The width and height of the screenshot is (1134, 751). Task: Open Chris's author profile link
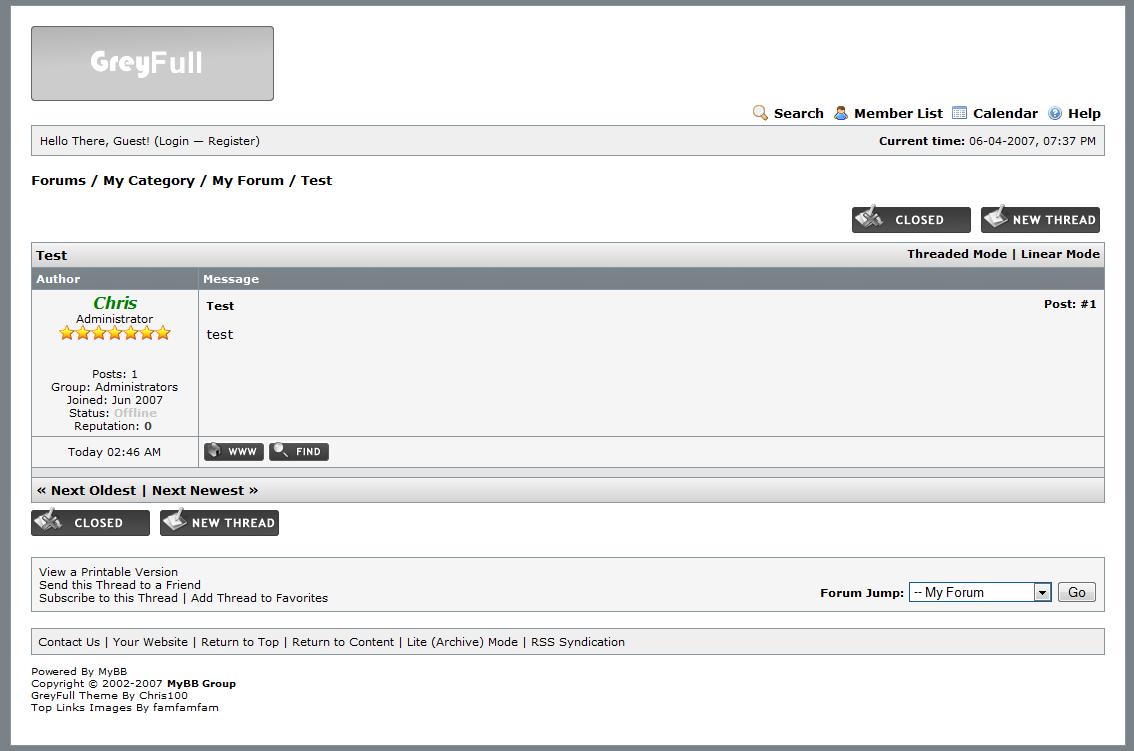pos(115,303)
